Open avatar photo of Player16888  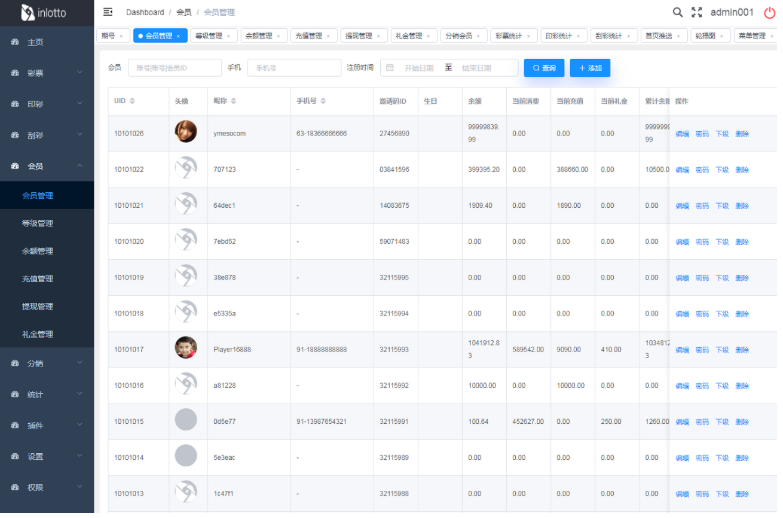pyautogui.click(x=186, y=348)
